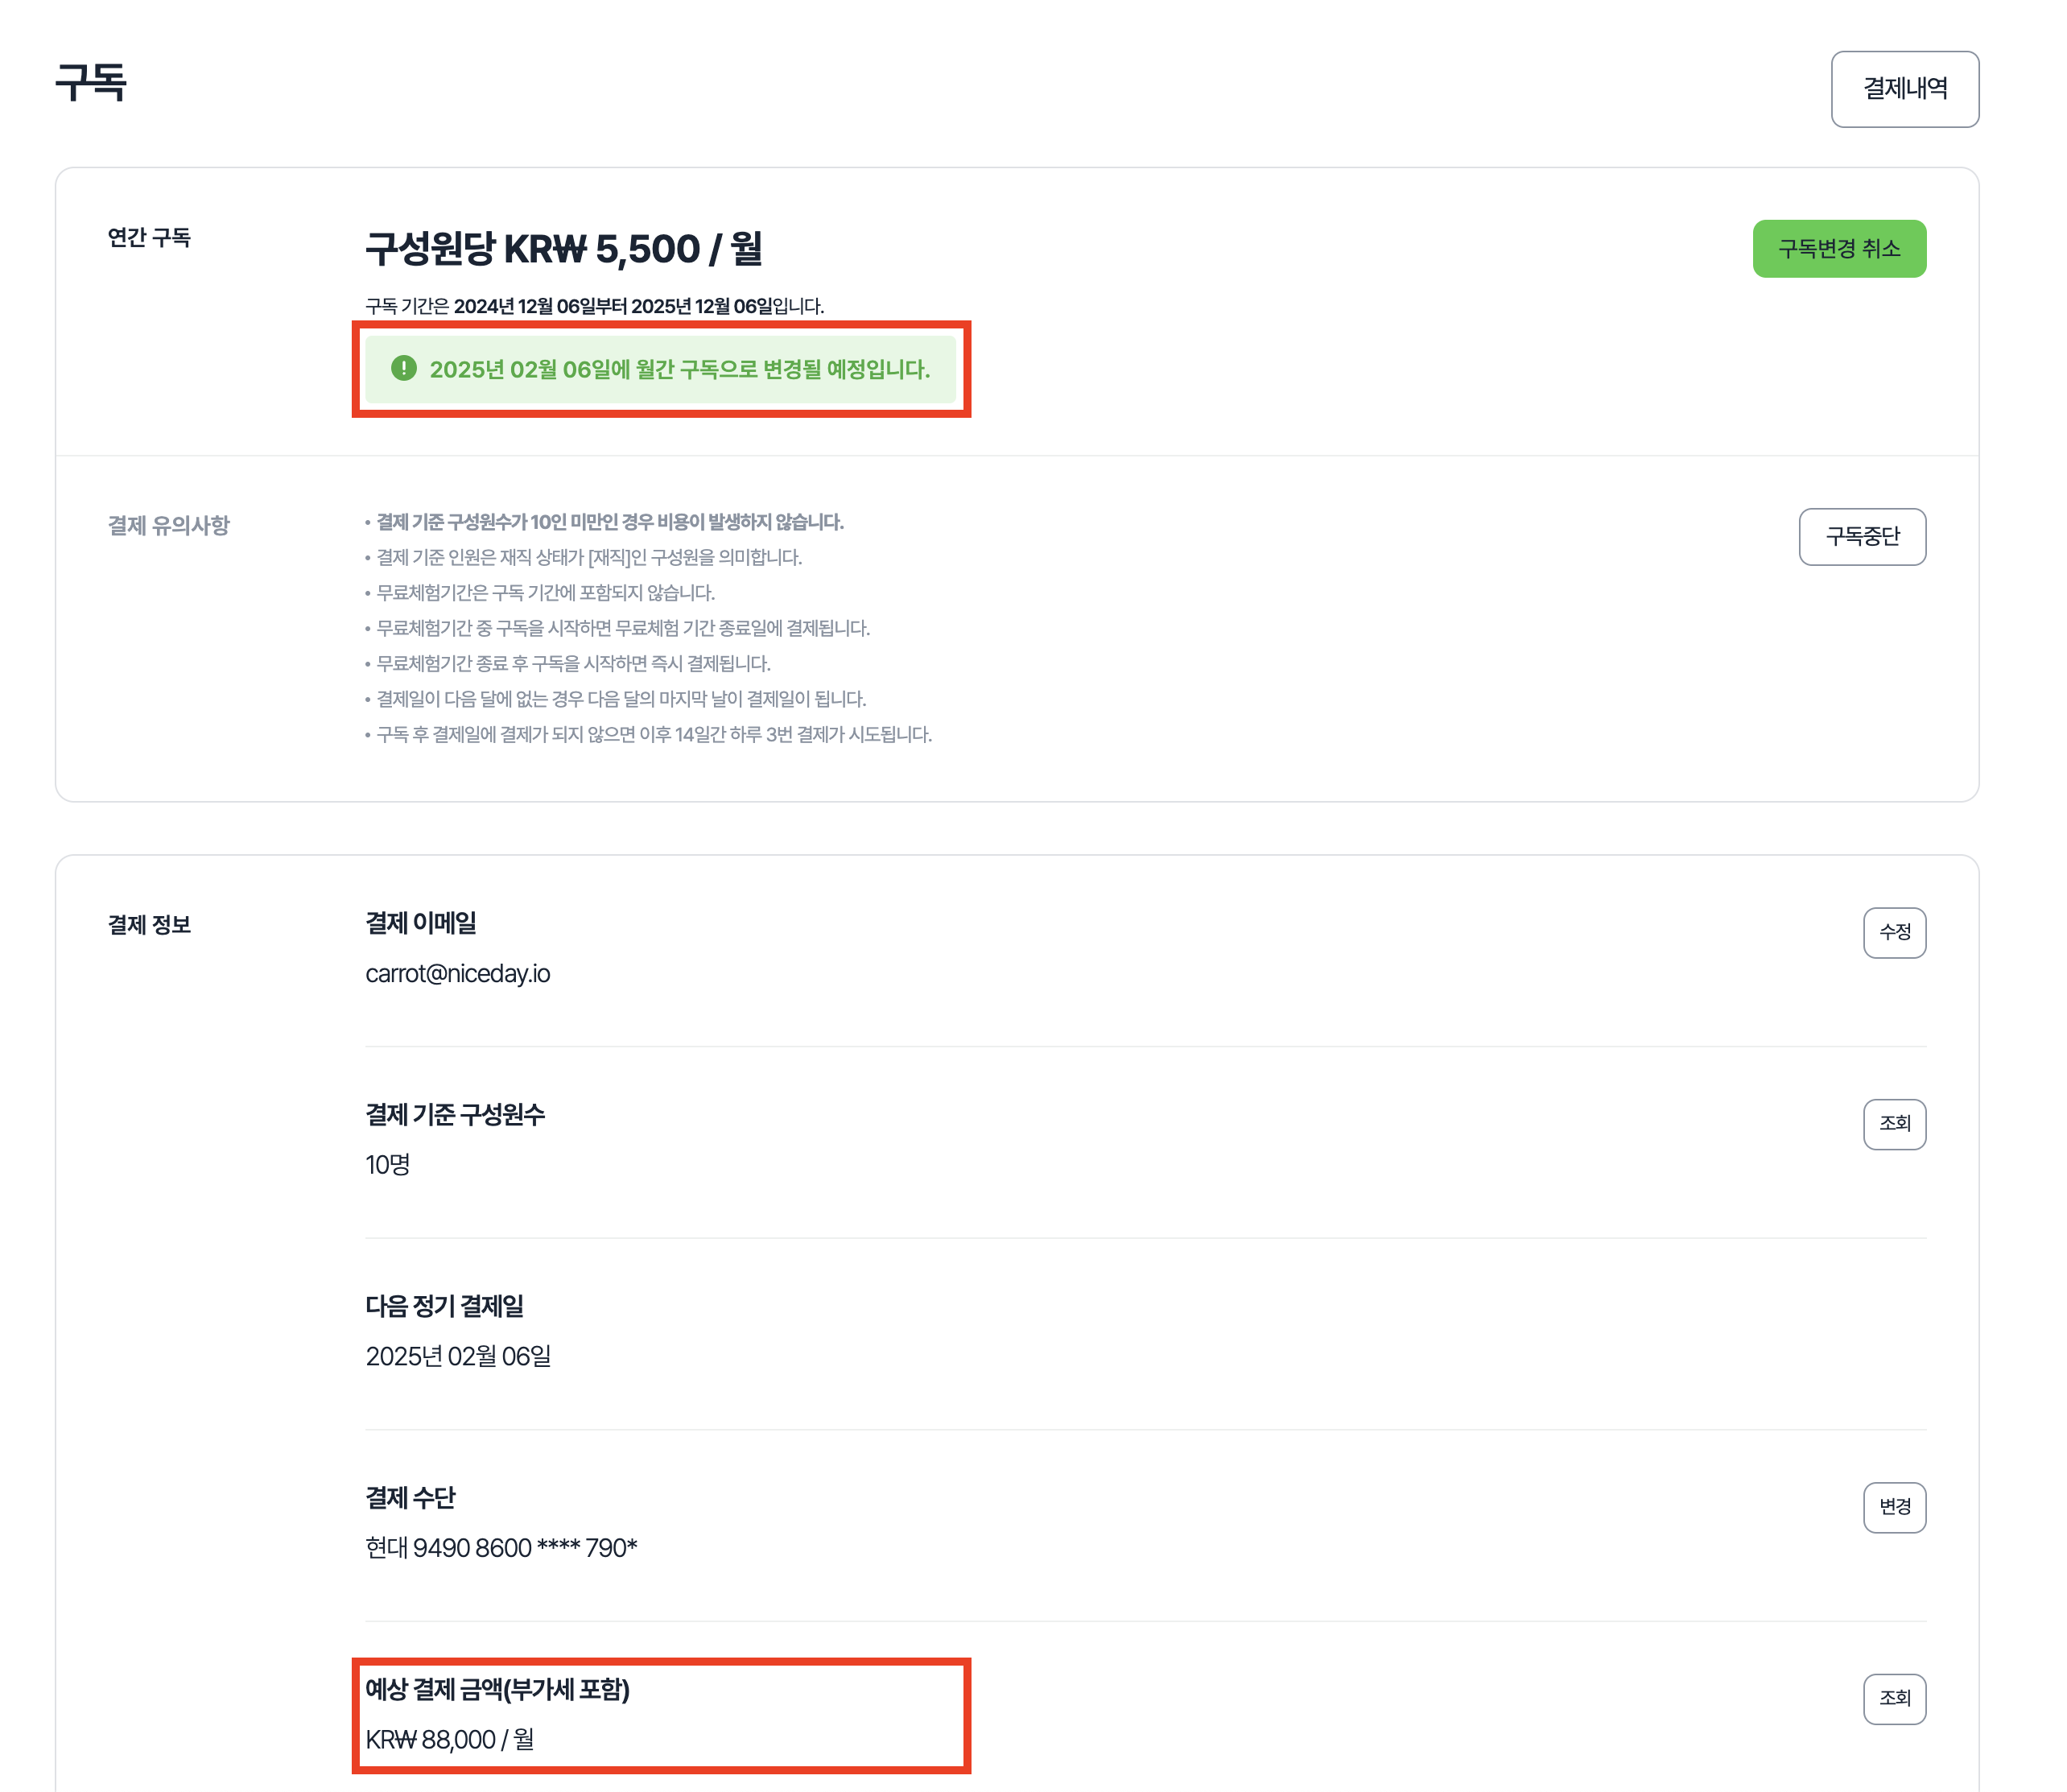Click 조회 beside 예상 결제 금액
The height and width of the screenshot is (1792, 2067).
point(1894,1698)
